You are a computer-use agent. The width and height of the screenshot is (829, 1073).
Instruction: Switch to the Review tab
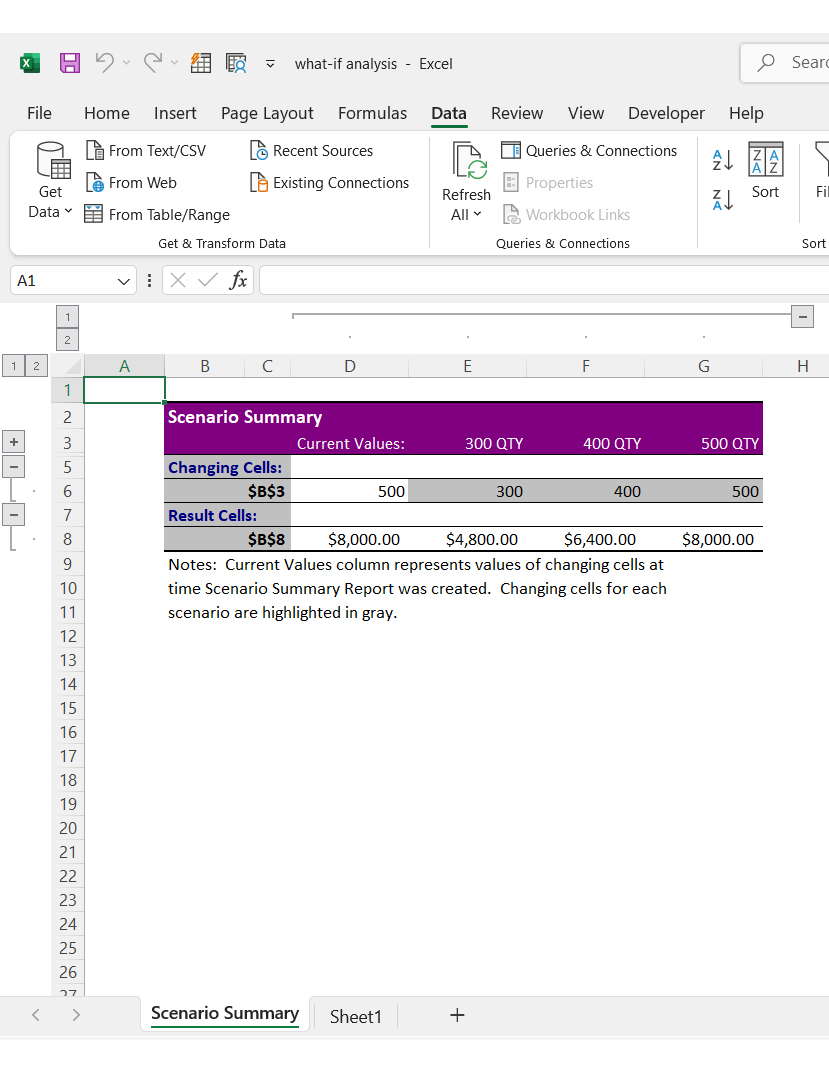[517, 113]
